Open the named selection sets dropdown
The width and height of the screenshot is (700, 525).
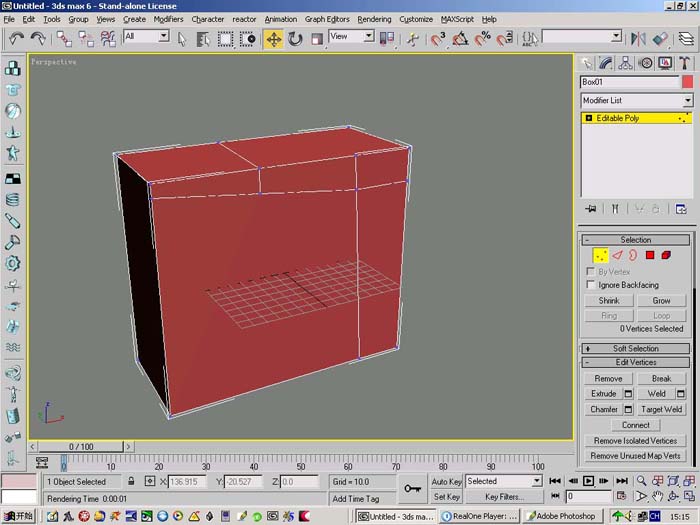(x=616, y=36)
